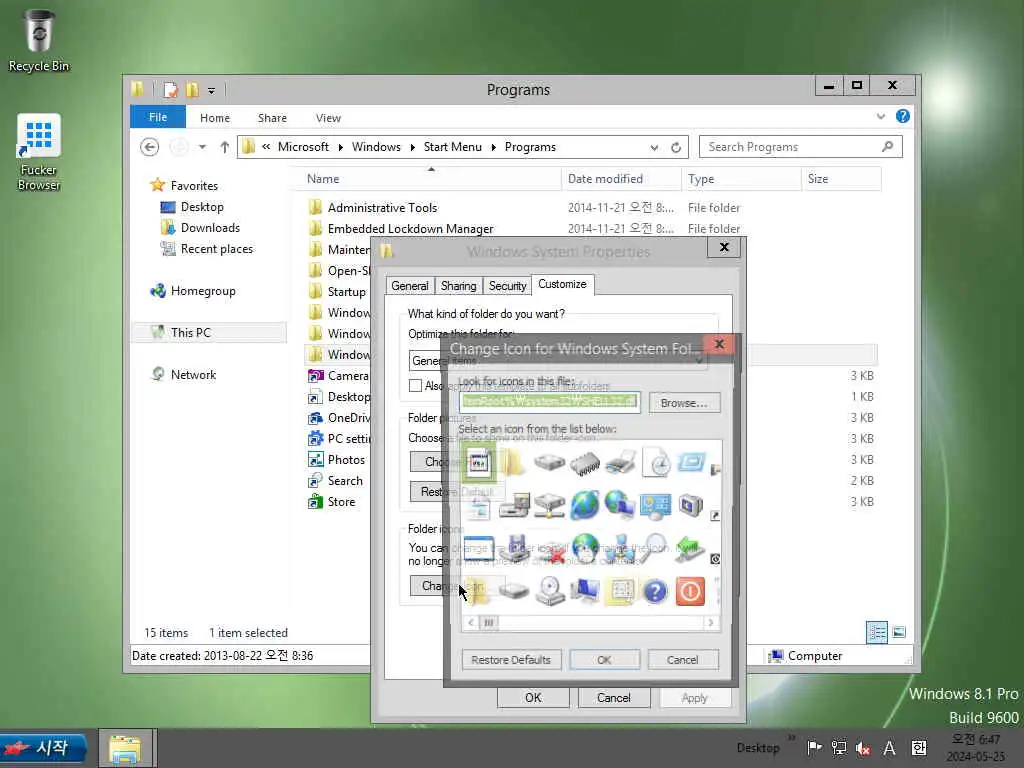Open the Recycle Bin desktop icon
Viewport: 1024px width, 768px height.
point(39,41)
